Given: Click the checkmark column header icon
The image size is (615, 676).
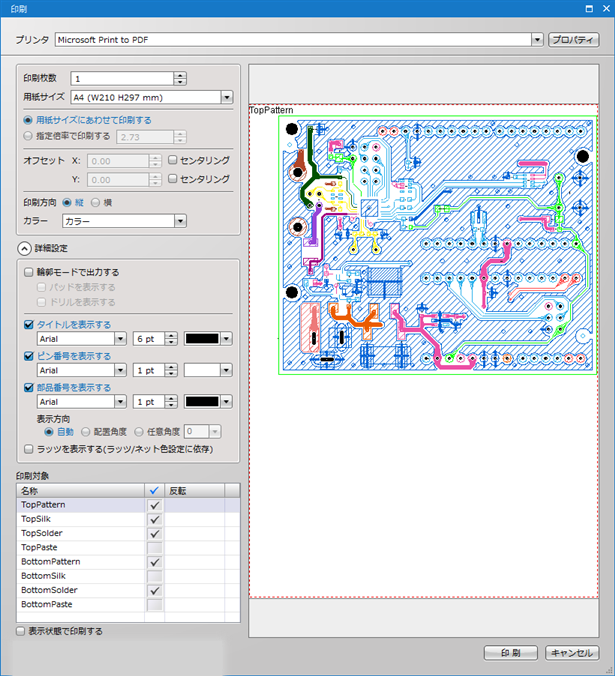Looking at the screenshot, I should point(154,491).
